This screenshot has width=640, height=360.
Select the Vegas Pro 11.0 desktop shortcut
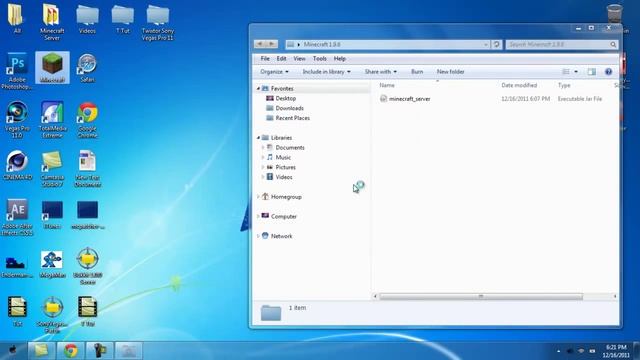tap(17, 120)
